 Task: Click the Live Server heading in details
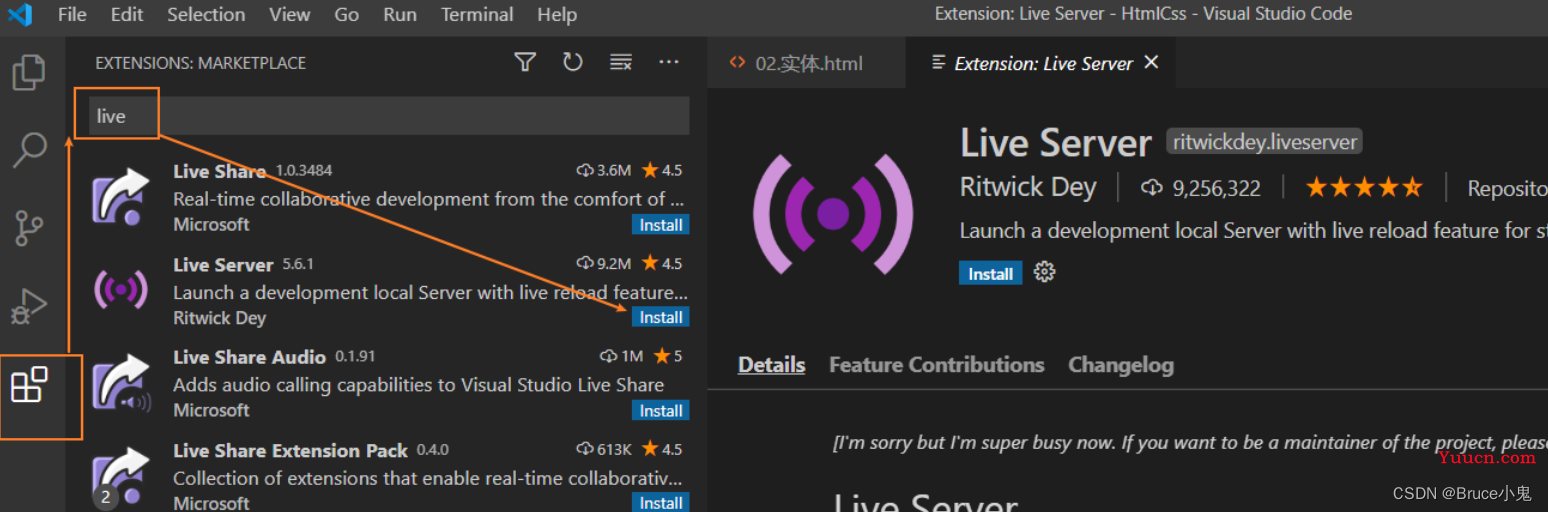click(x=1056, y=143)
